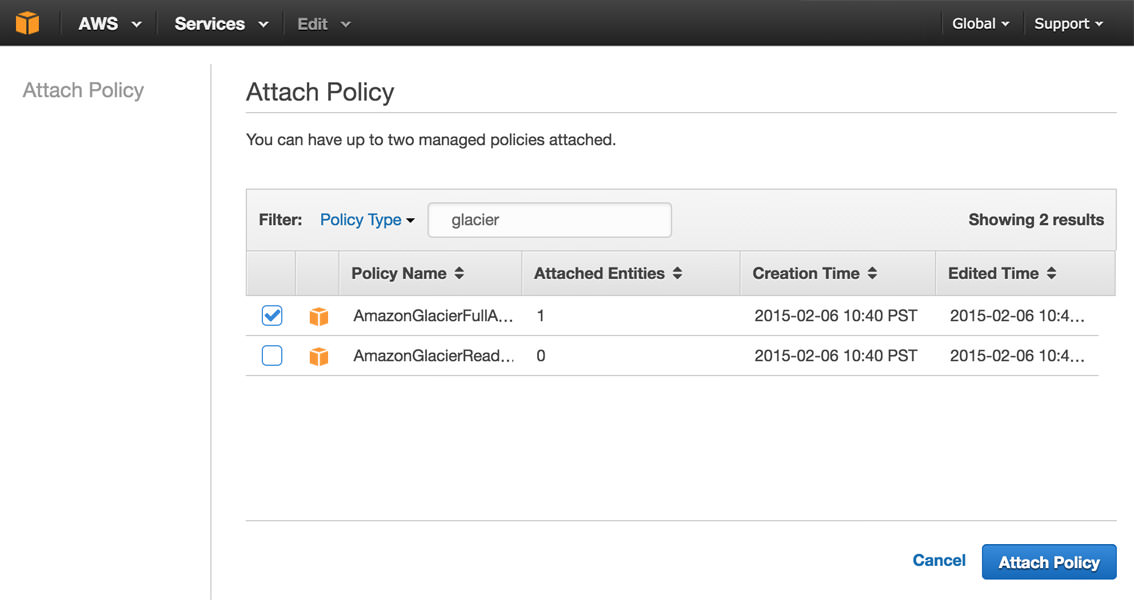Click the Cancel link
The height and width of the screenshot is (600, 1134).
(939, 560)
